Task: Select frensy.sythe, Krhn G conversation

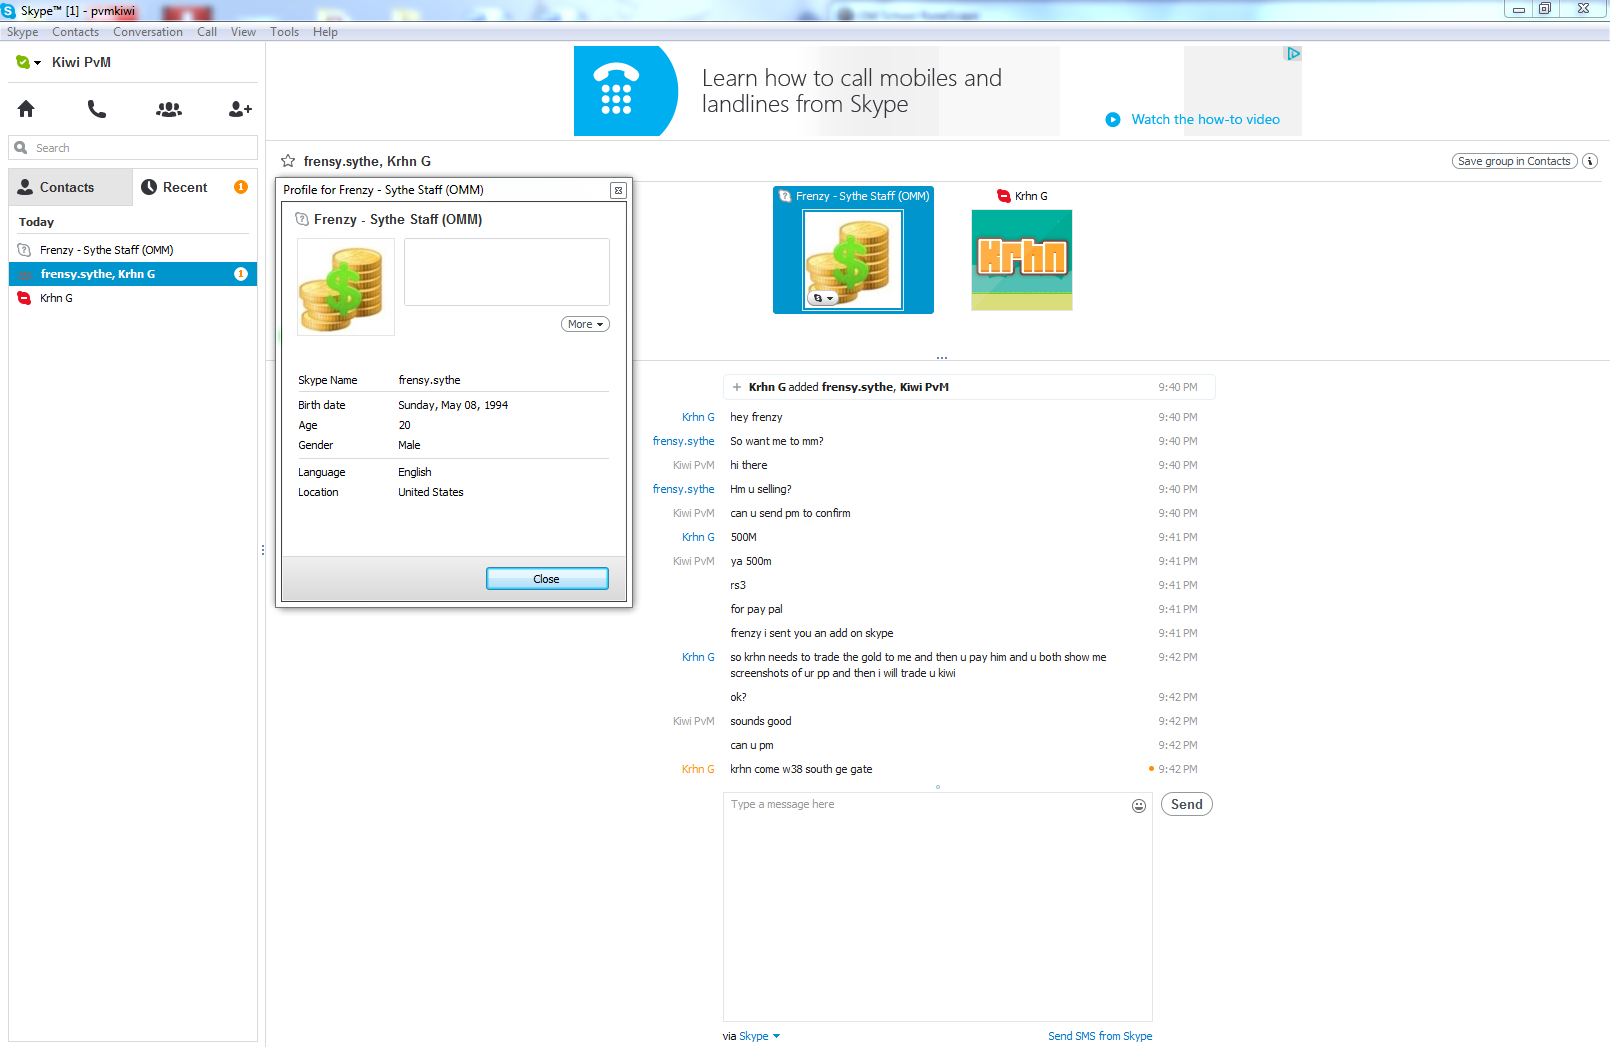Action: pos(133,274)
